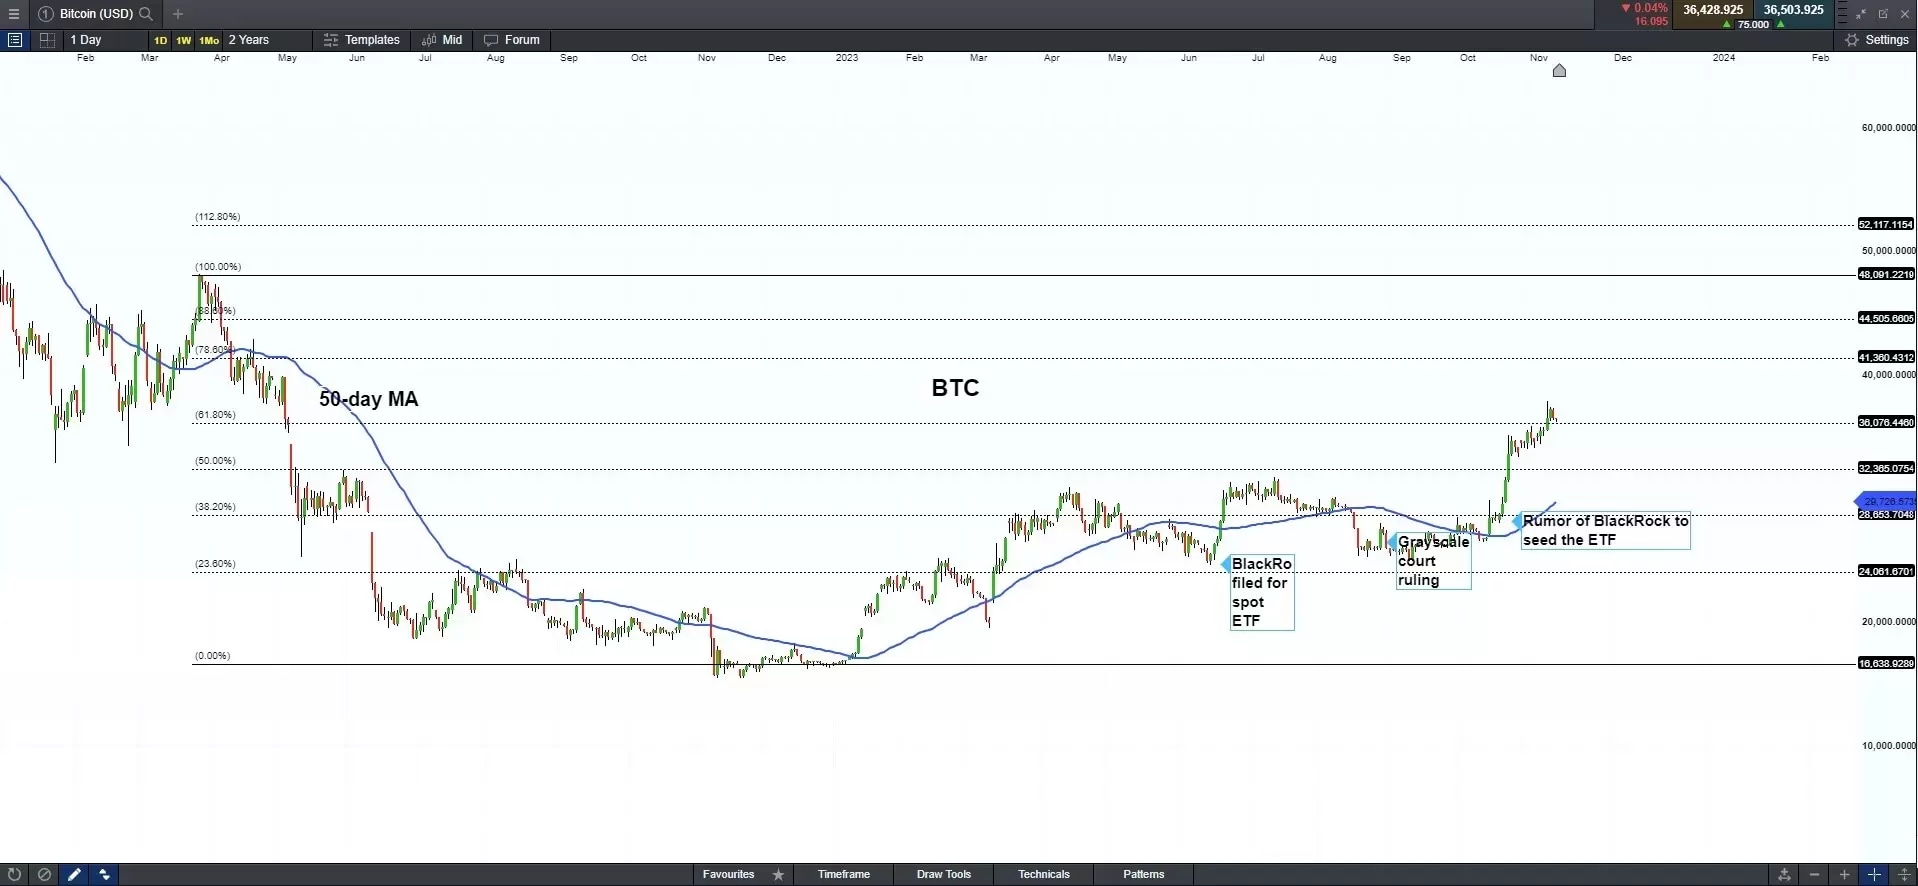Select the 50-day MA text label

(x=369, y=399)
